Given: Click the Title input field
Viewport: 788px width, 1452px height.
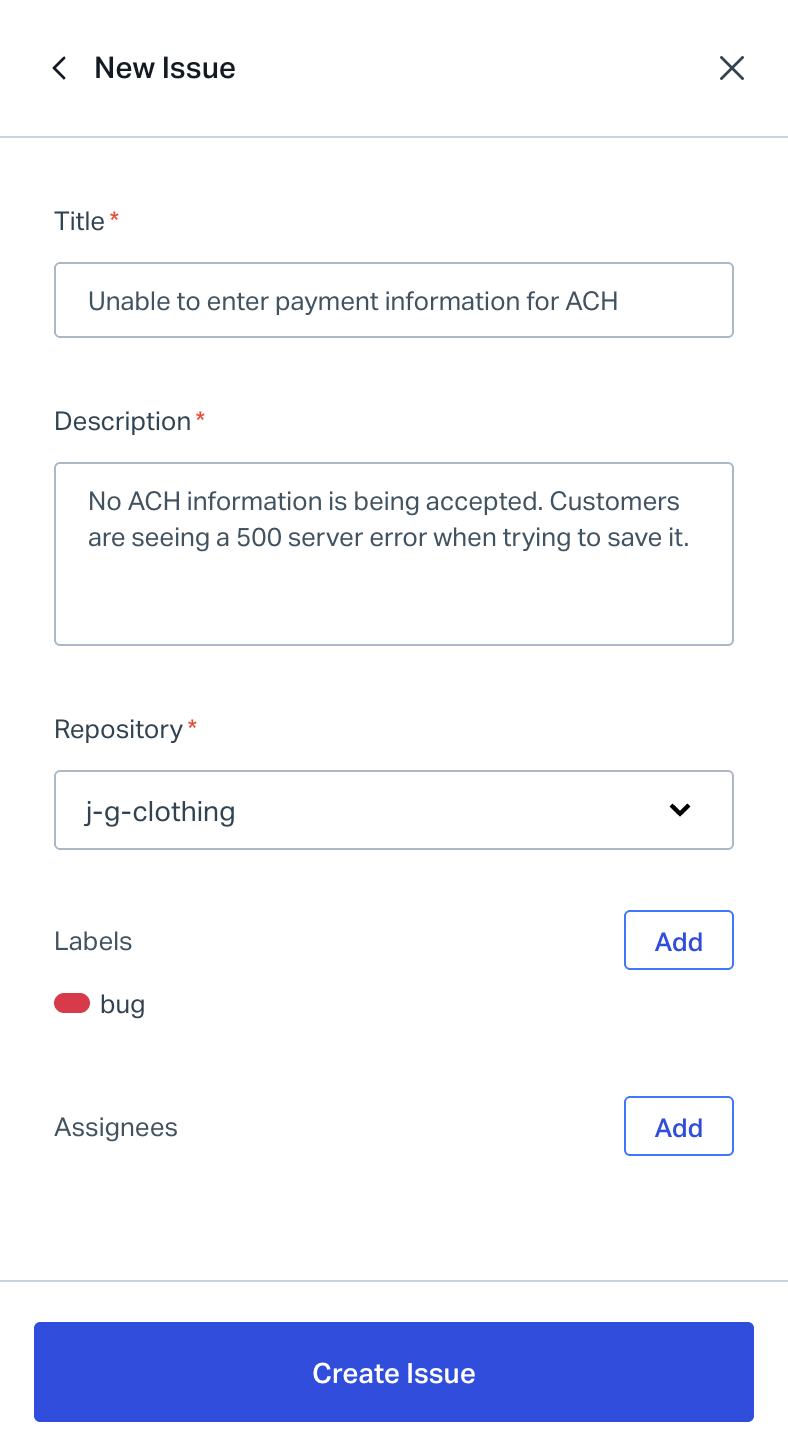Looking at the screenshot, I should 393,300.
